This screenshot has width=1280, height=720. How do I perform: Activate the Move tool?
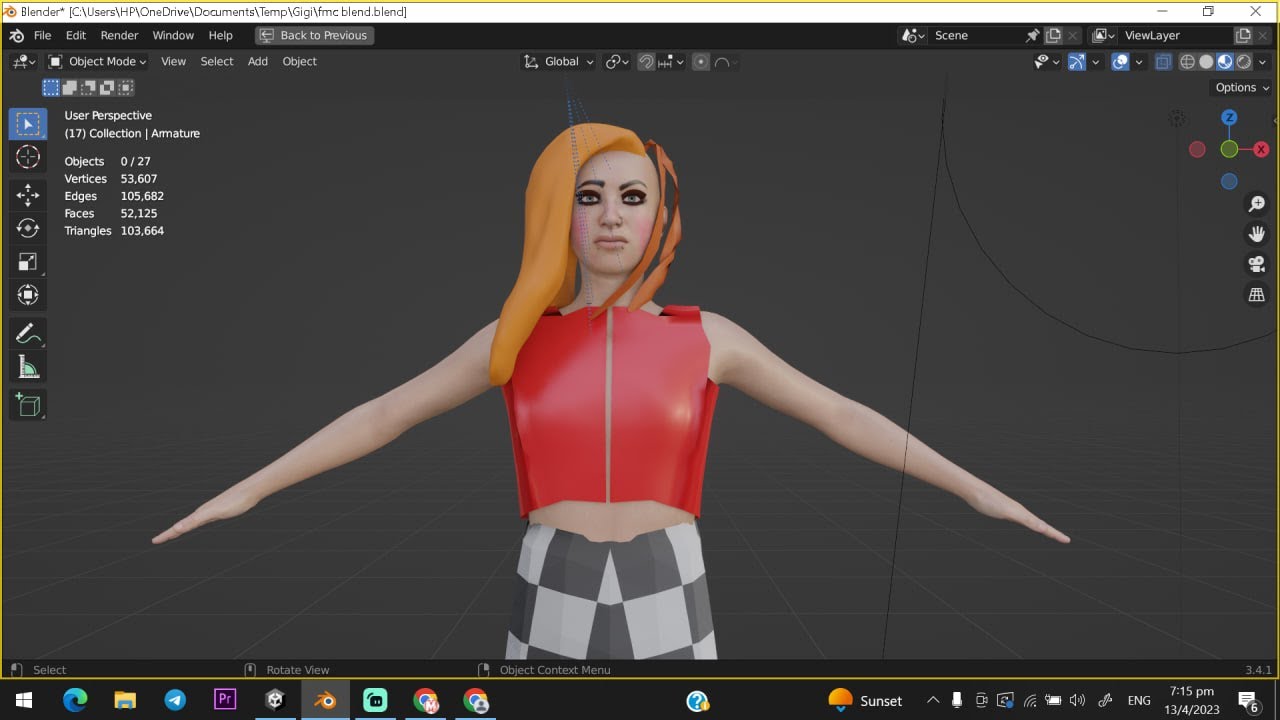pyautogui.click(x=28, y=195)
